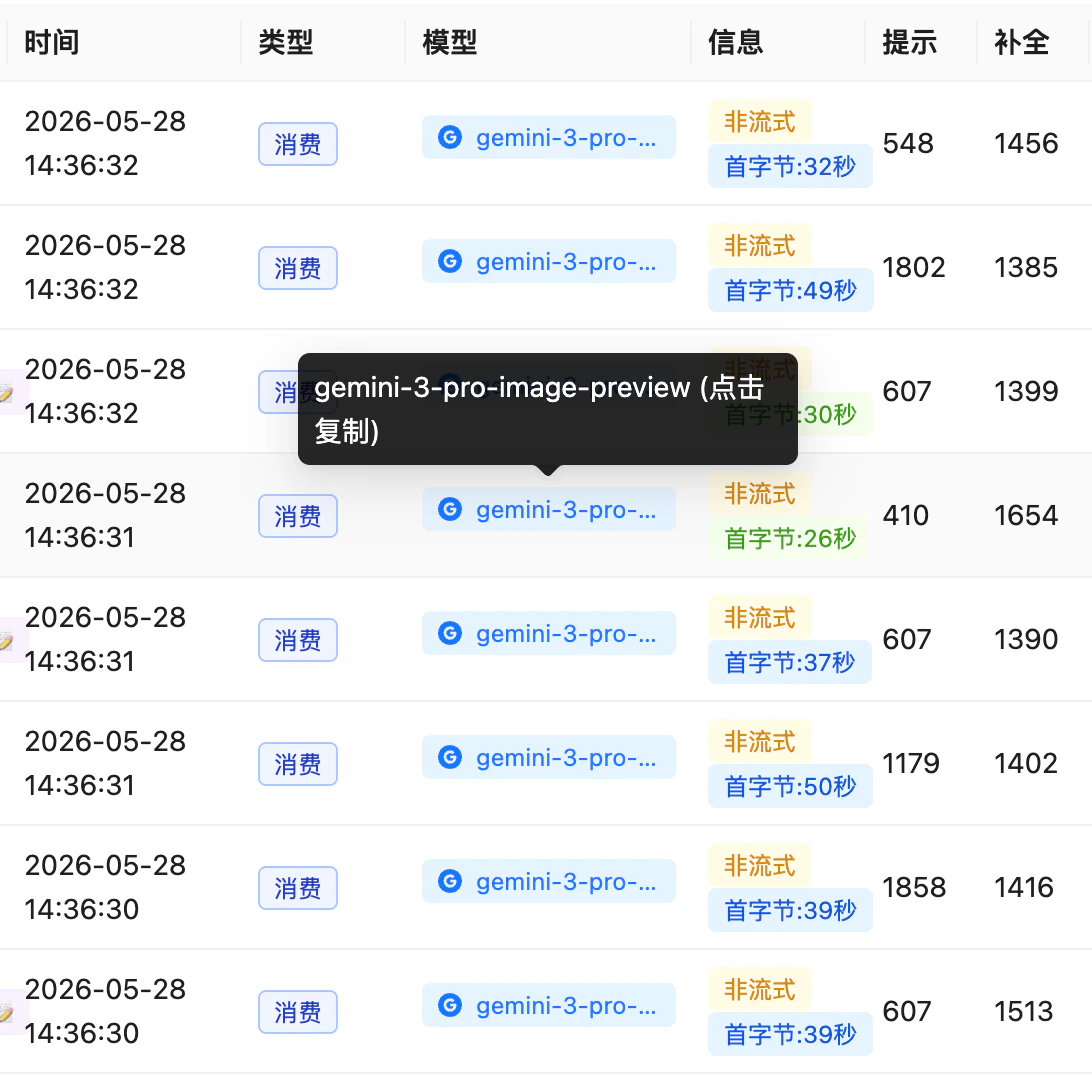Click prompt value 607 beside completion 1513

(x=907, y=1011)
